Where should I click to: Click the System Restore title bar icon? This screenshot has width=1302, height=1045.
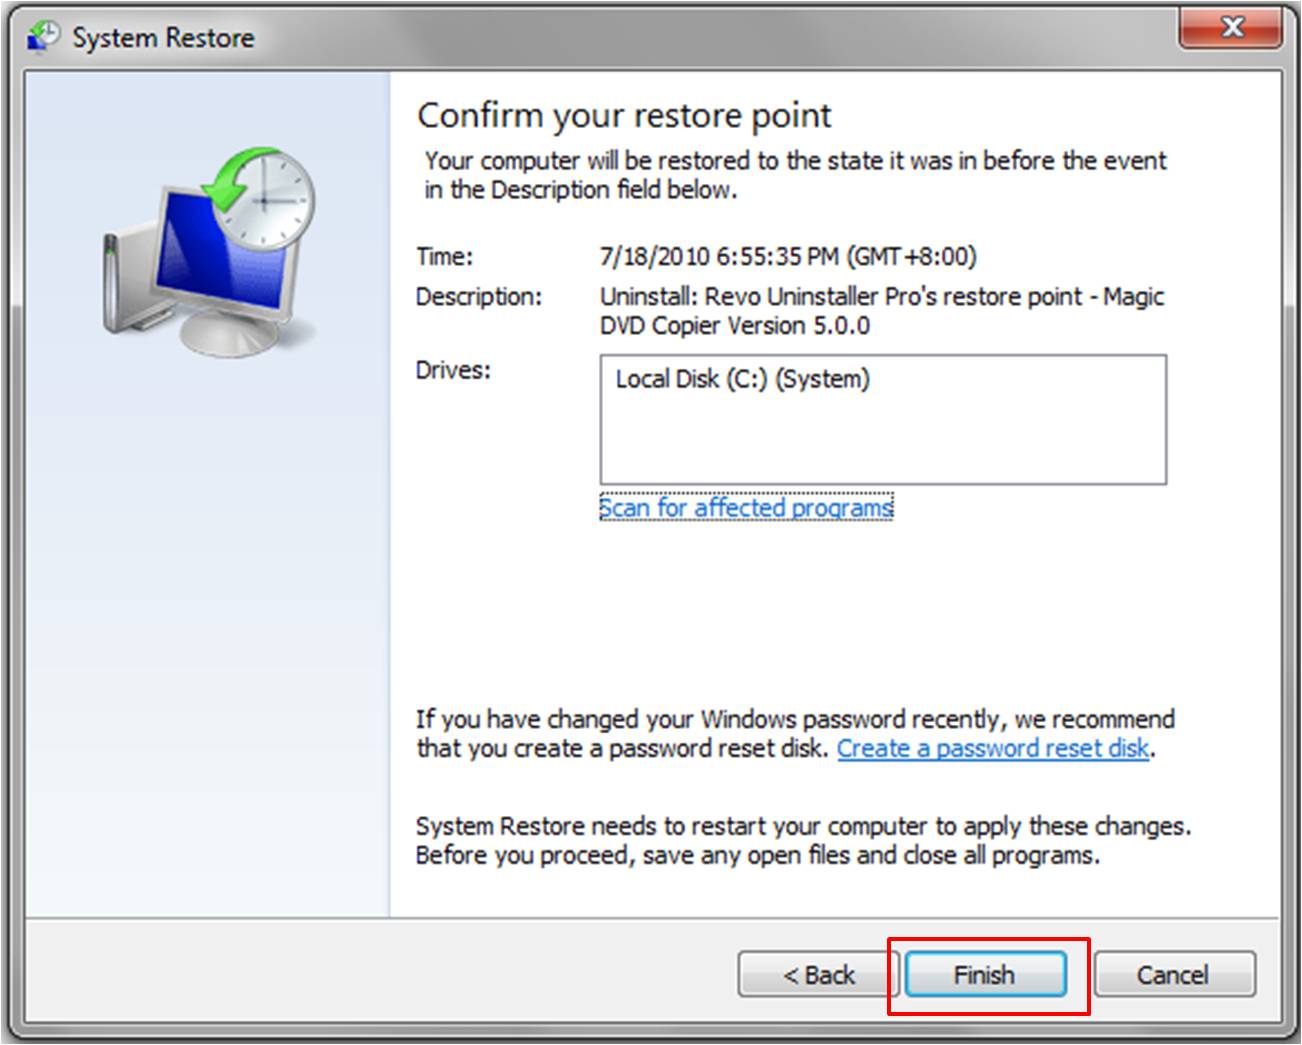42,37
